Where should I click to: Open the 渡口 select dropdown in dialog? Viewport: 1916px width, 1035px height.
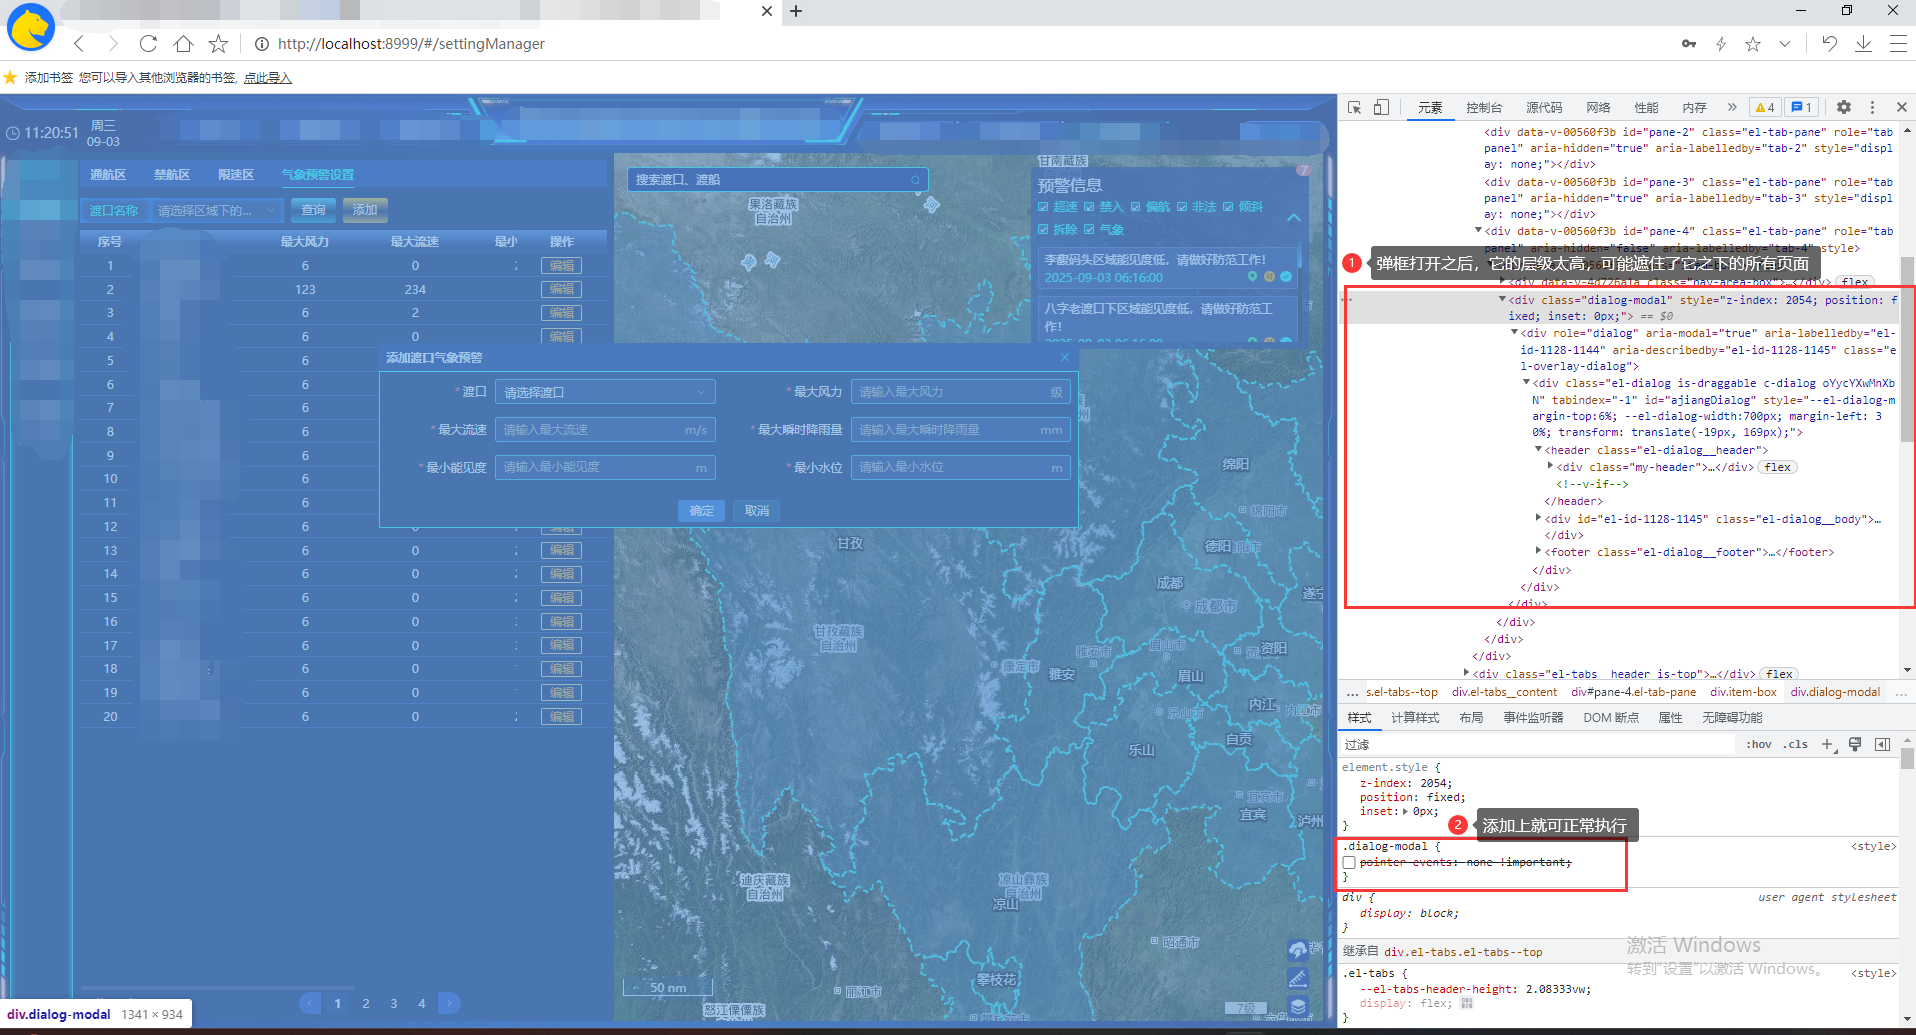click(605, 392)
